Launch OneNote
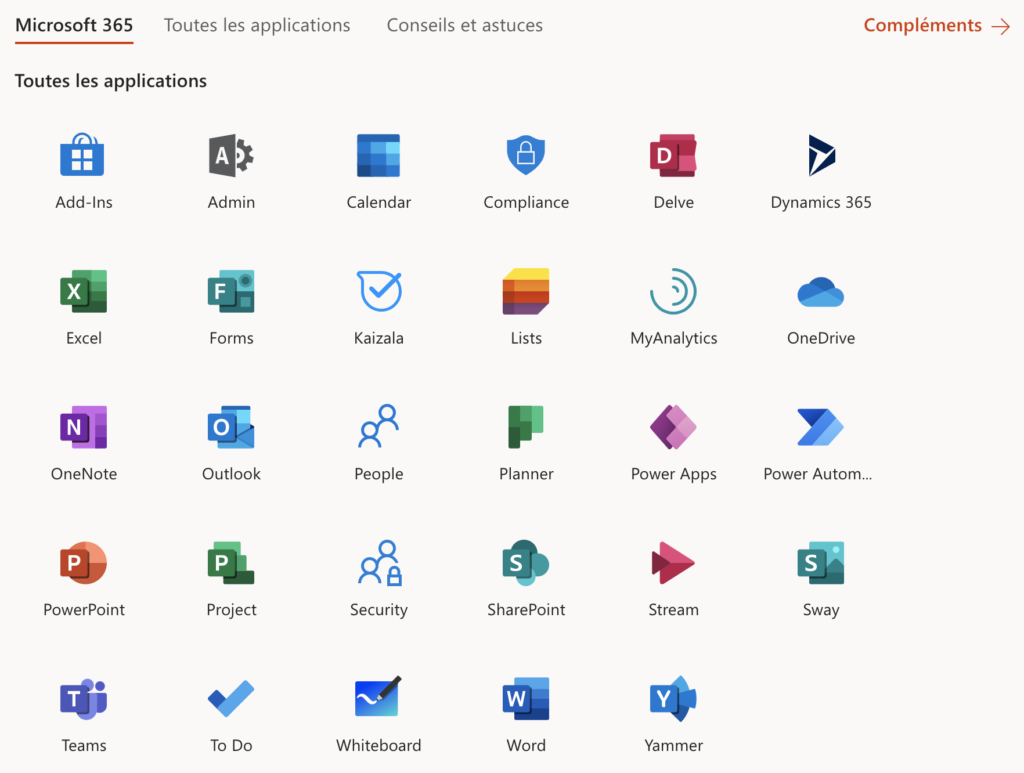The image size is (1024, 773). point(83,427)
